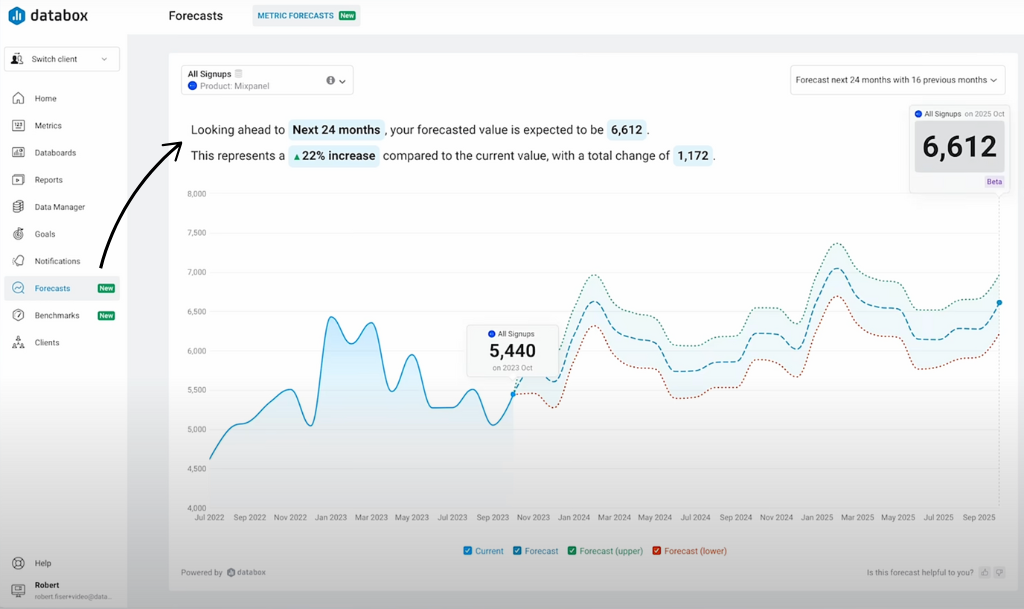The height and width of the screenshot is (609, 1024).
Task: Click the 6,612 forecasted value chip
Action: pos(627,130)
